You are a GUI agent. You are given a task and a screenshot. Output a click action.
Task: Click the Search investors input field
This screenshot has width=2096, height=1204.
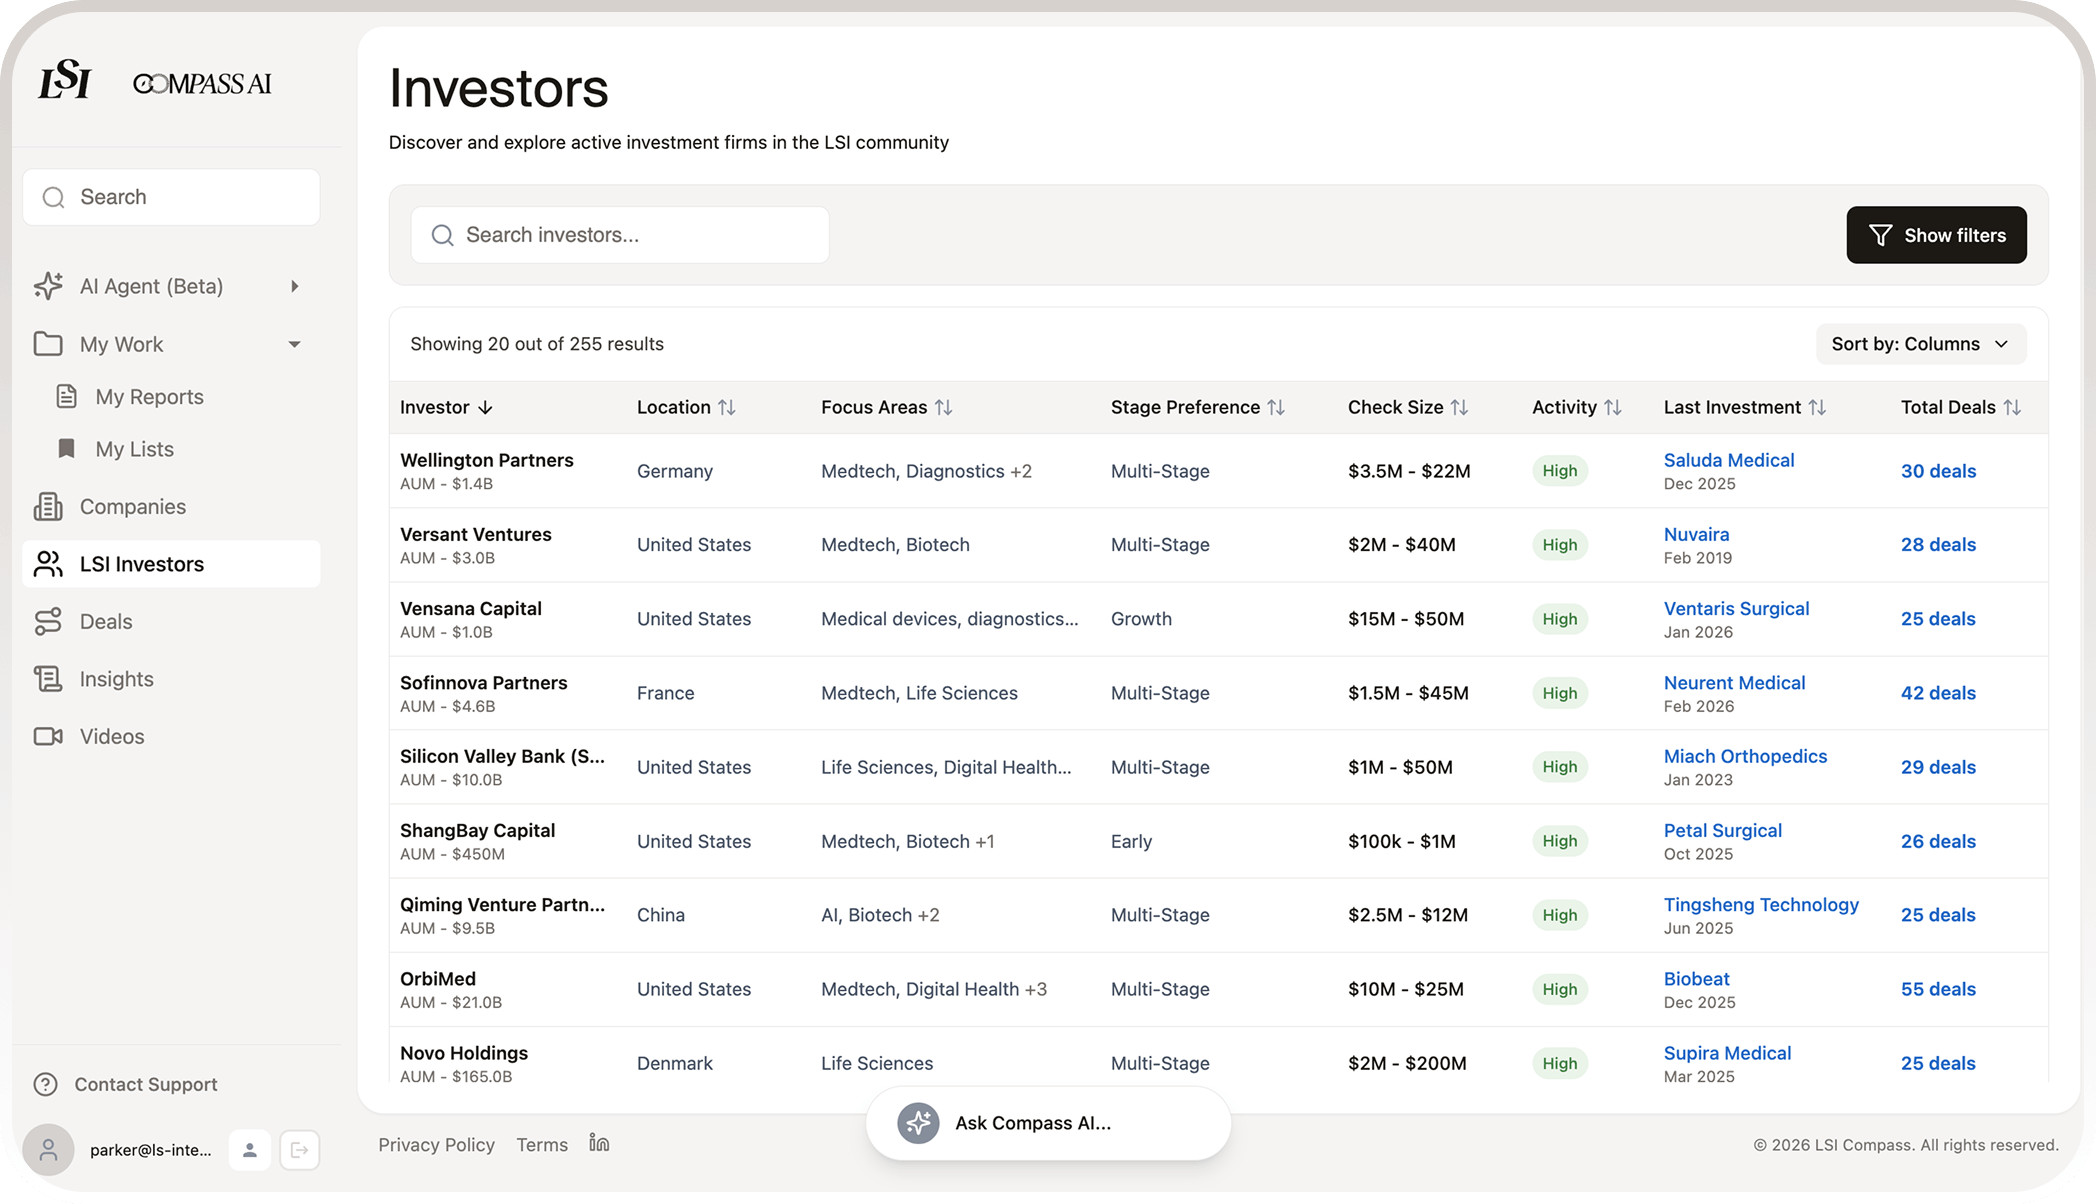620,235
